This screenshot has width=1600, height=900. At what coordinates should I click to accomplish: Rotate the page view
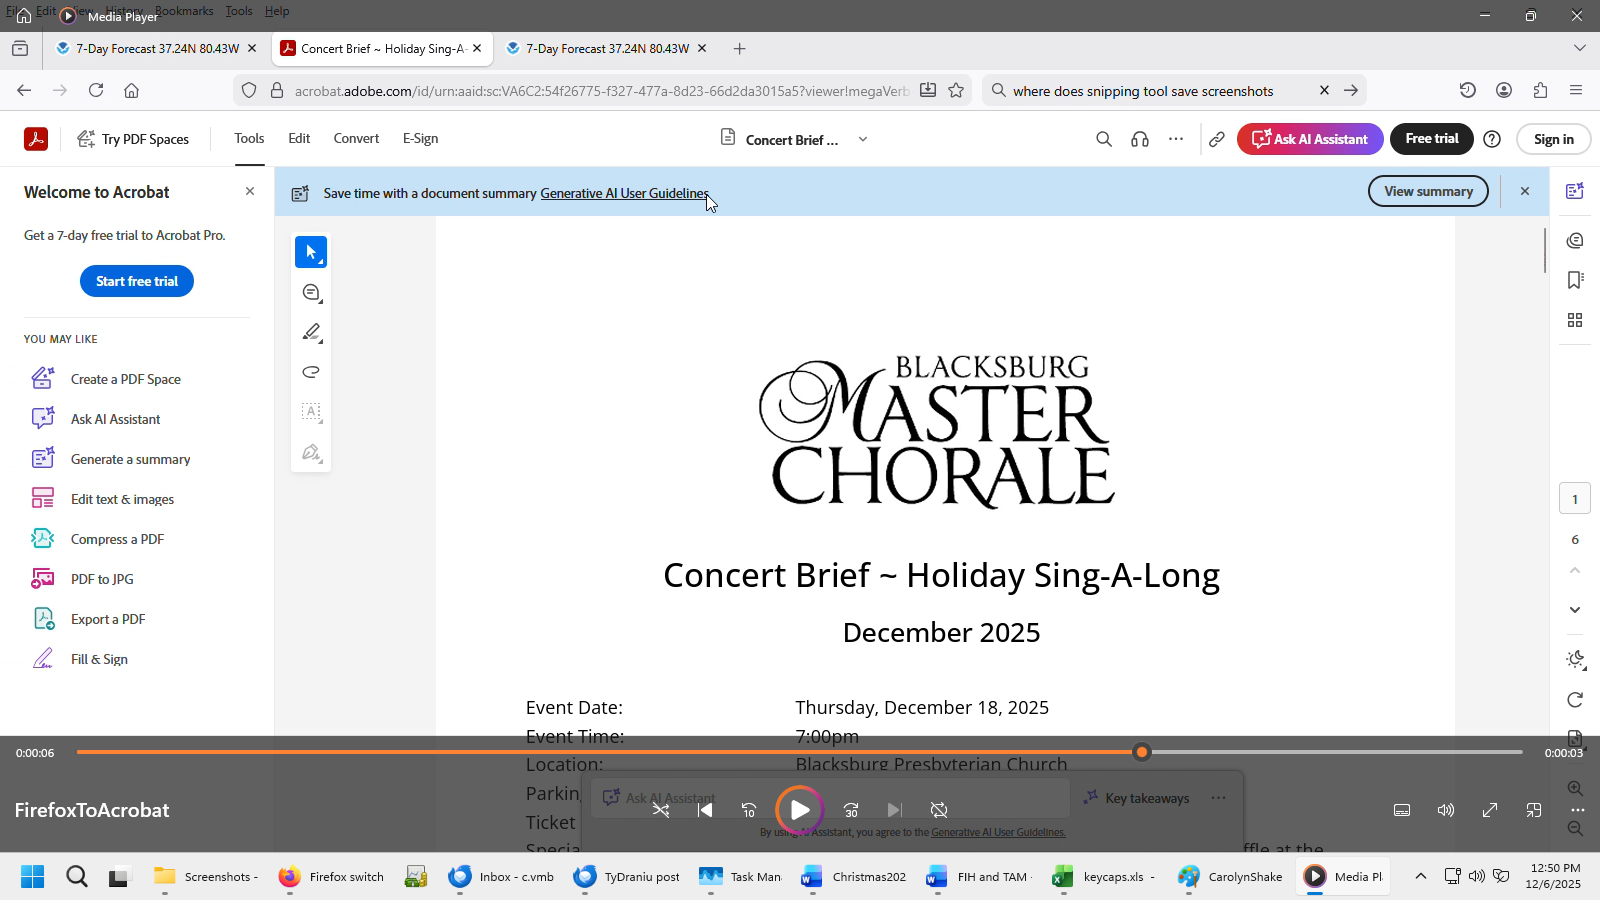pyautogui.click(x=1575, y=700)
